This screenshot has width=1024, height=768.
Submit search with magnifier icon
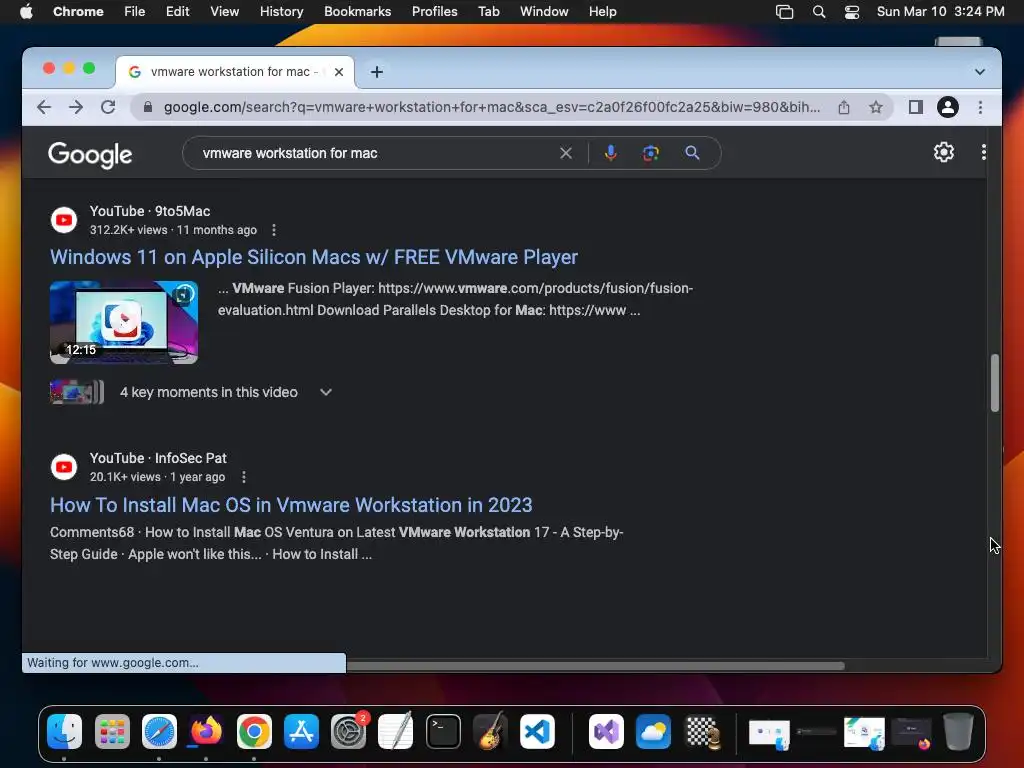[x=692, y=153]
